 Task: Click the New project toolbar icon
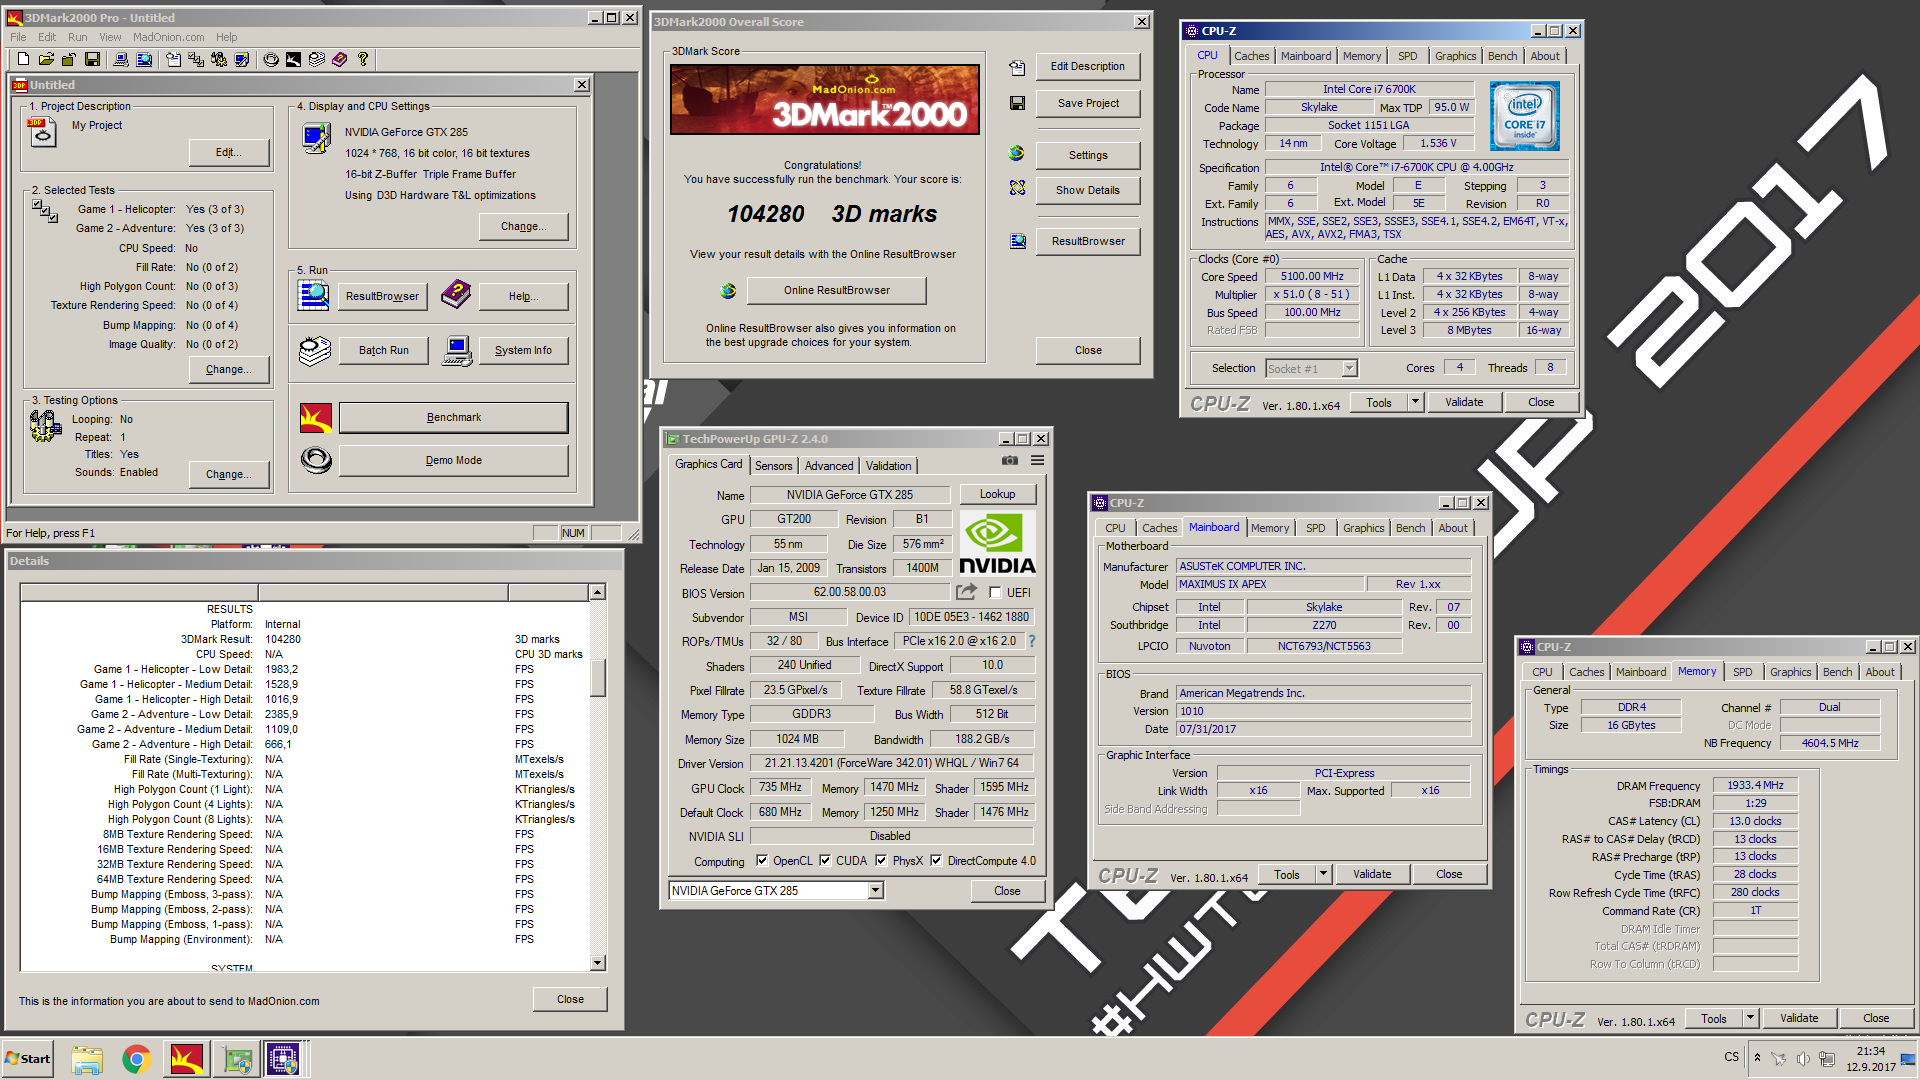(x=23, y=60)
